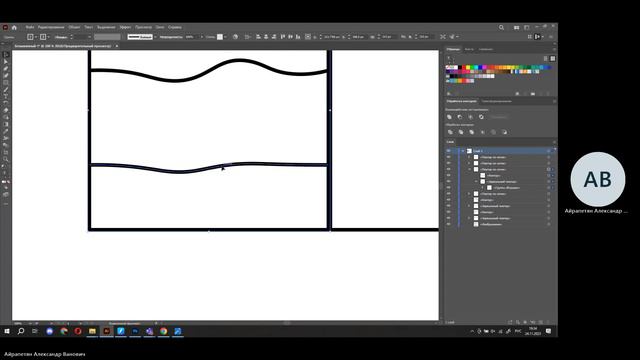Switch to the Кисти panel tab

469,49
